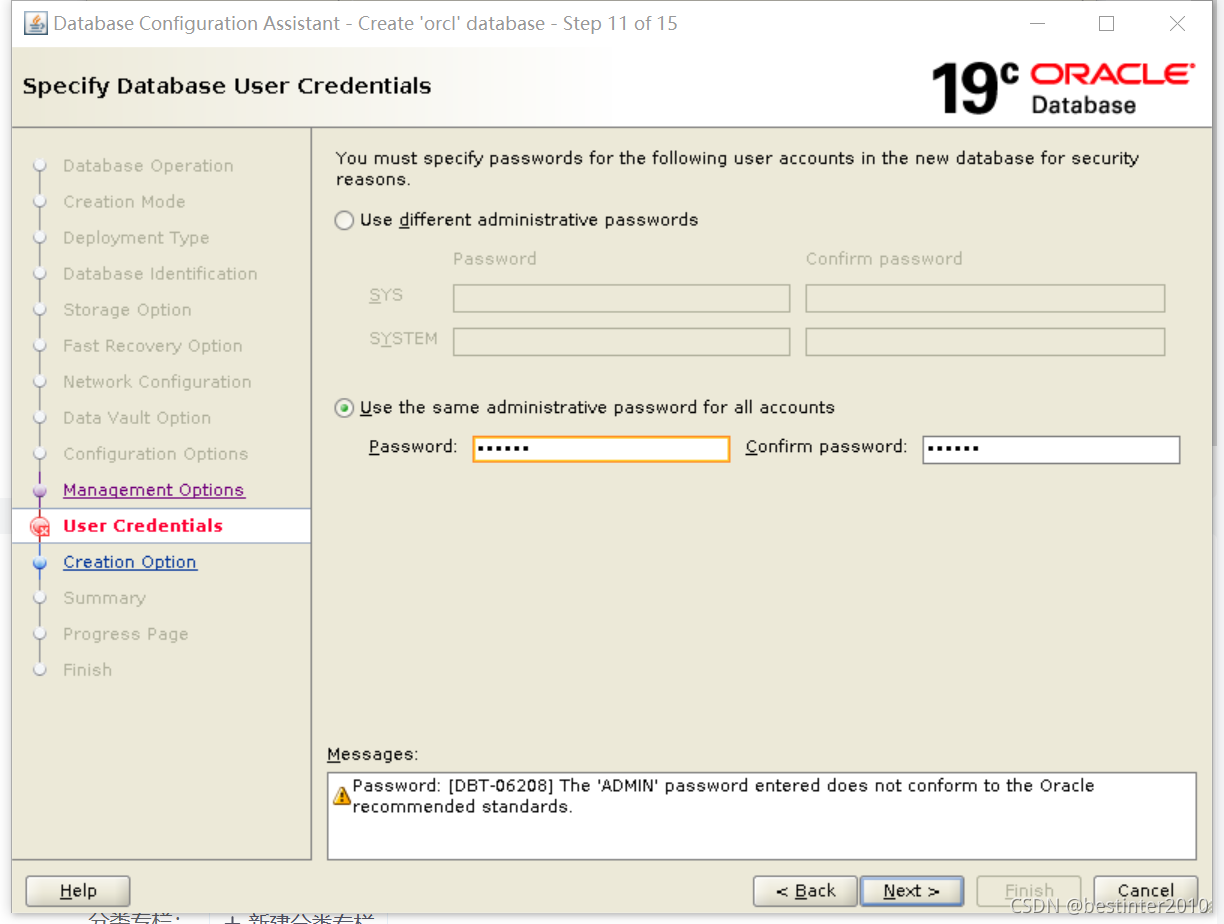Click the disabled SYS password field
The width and height of the screenshot is (1224, 924).
click(x=621, y=298)
